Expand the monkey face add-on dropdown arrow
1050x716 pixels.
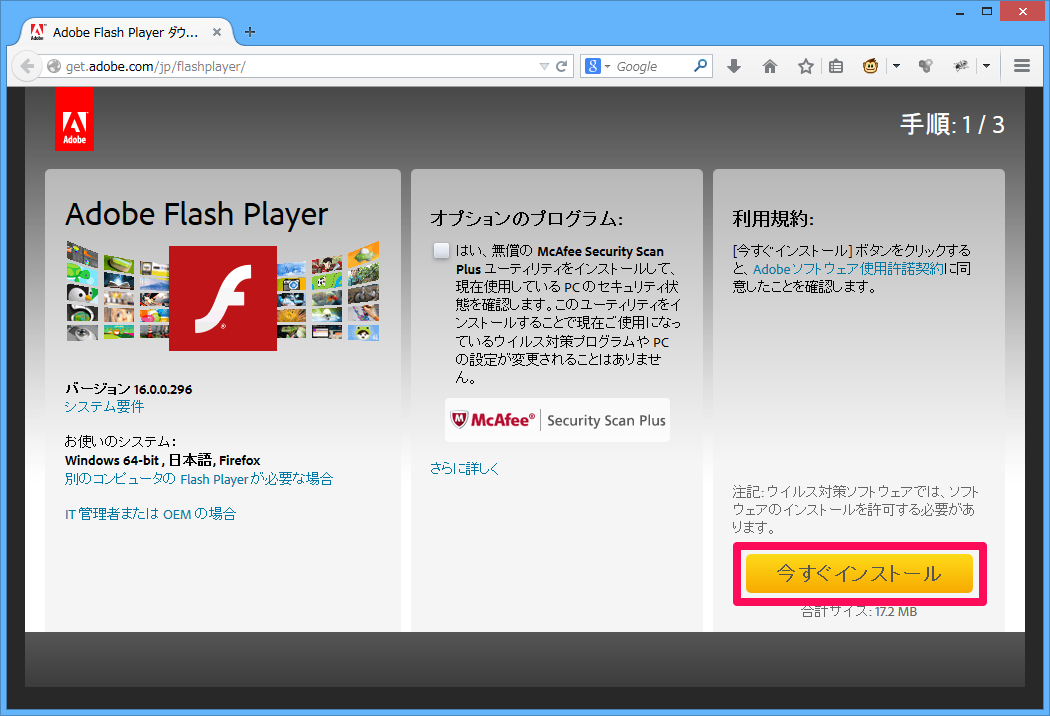tap(896, 66)
